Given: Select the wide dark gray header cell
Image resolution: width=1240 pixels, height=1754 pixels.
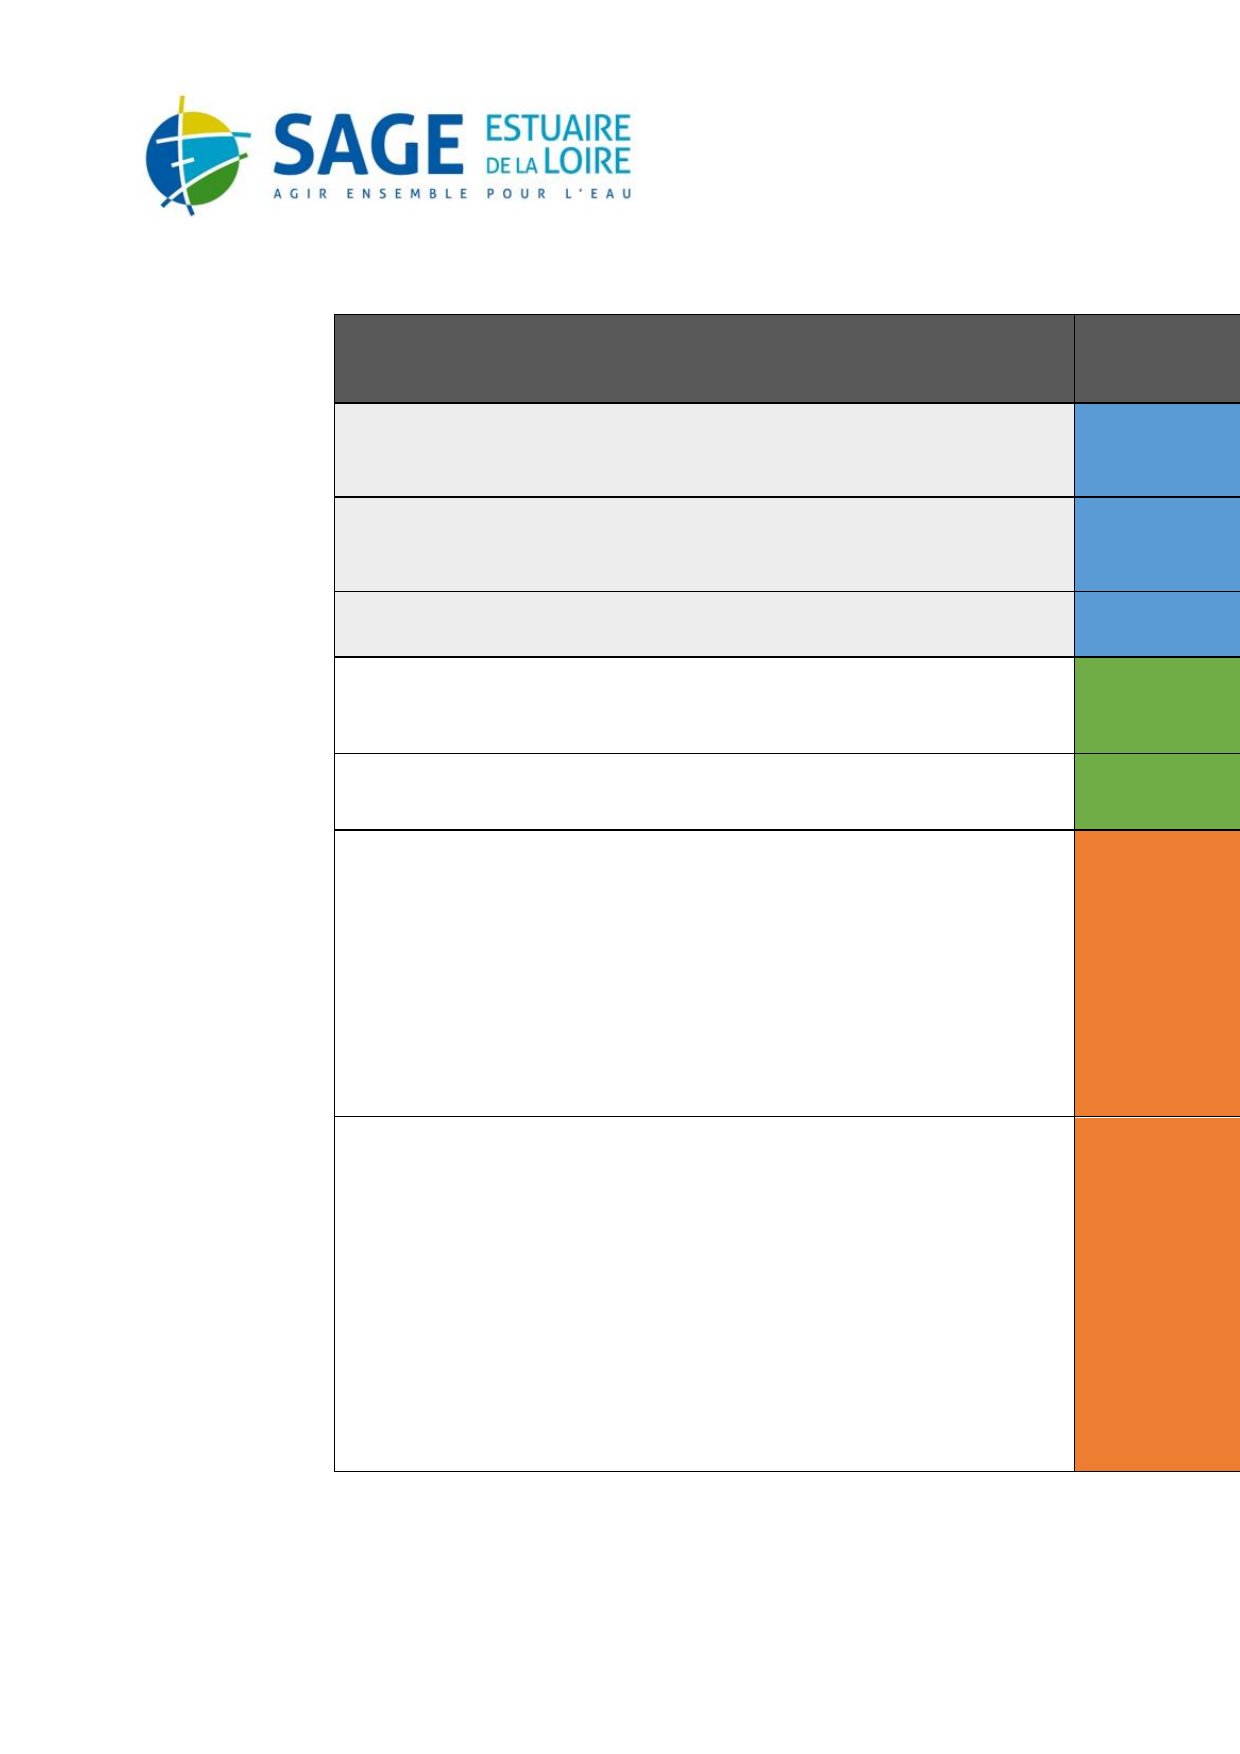Looking at the screenshot, I should [704, 358].
